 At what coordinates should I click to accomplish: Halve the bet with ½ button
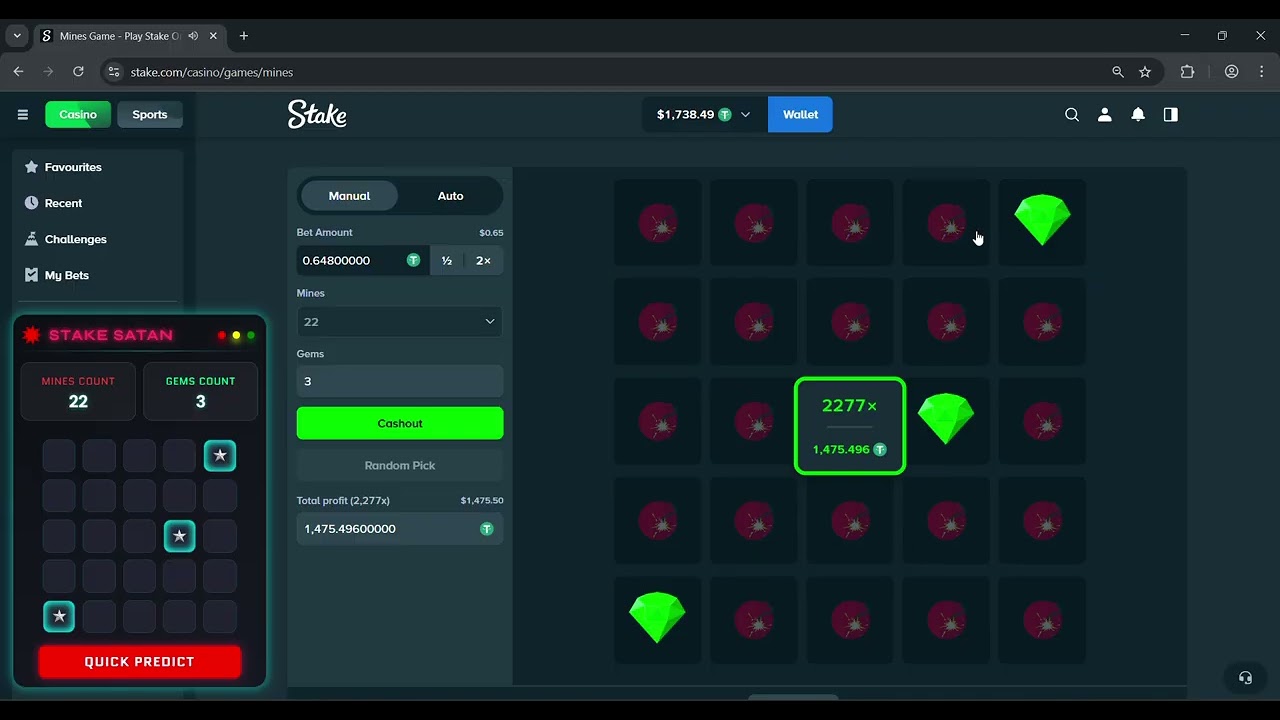(447, 260)
